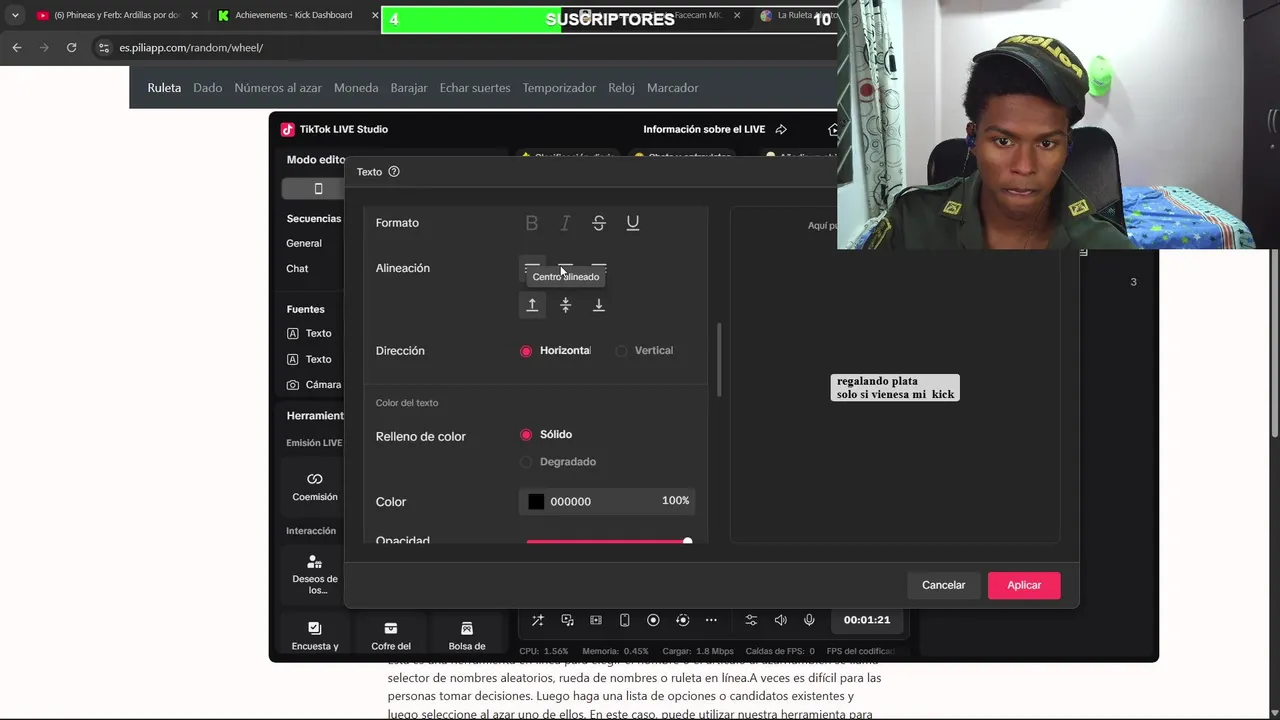Click the layout icon in bottom toolbar

[x=596, y=620]
